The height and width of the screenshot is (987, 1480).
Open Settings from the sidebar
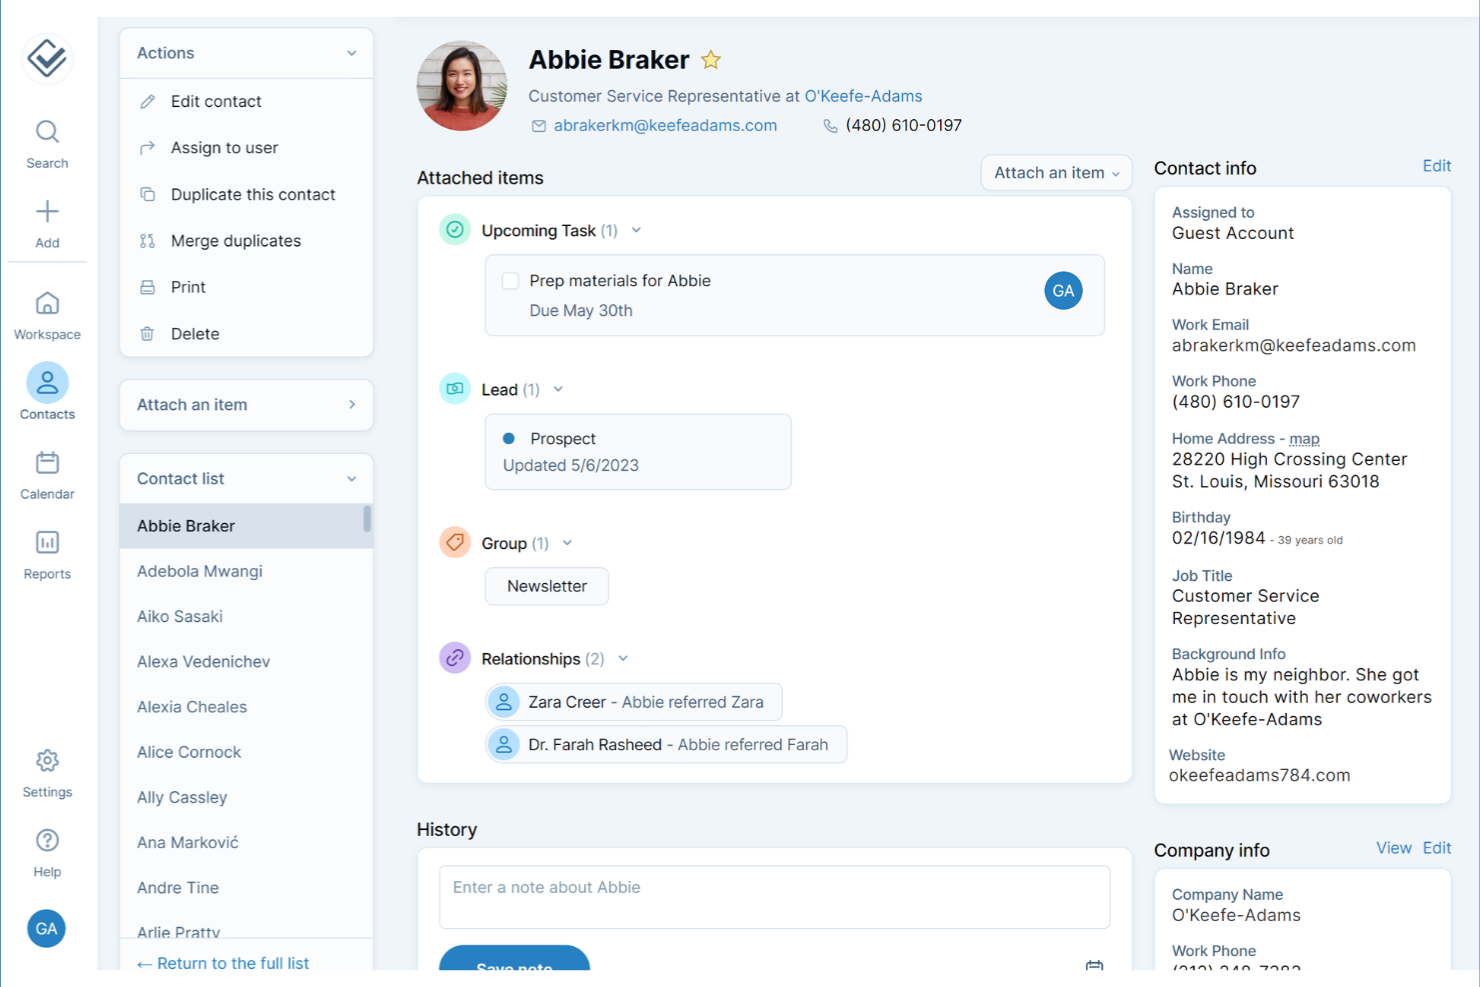tap(46, 761)
